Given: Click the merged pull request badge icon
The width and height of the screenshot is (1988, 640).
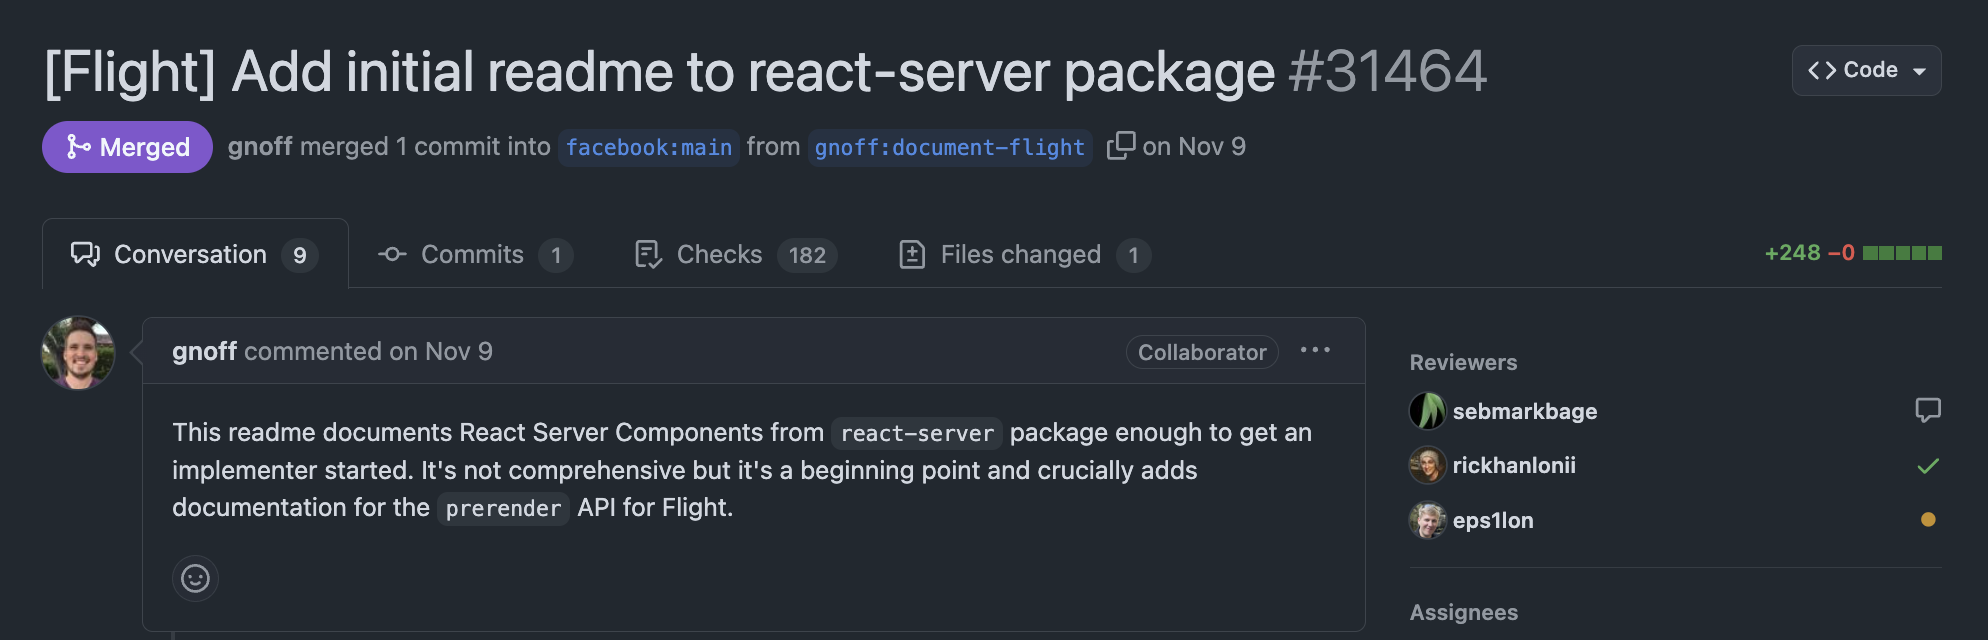Looking at the screenshot, I should [x=77, y=147].
